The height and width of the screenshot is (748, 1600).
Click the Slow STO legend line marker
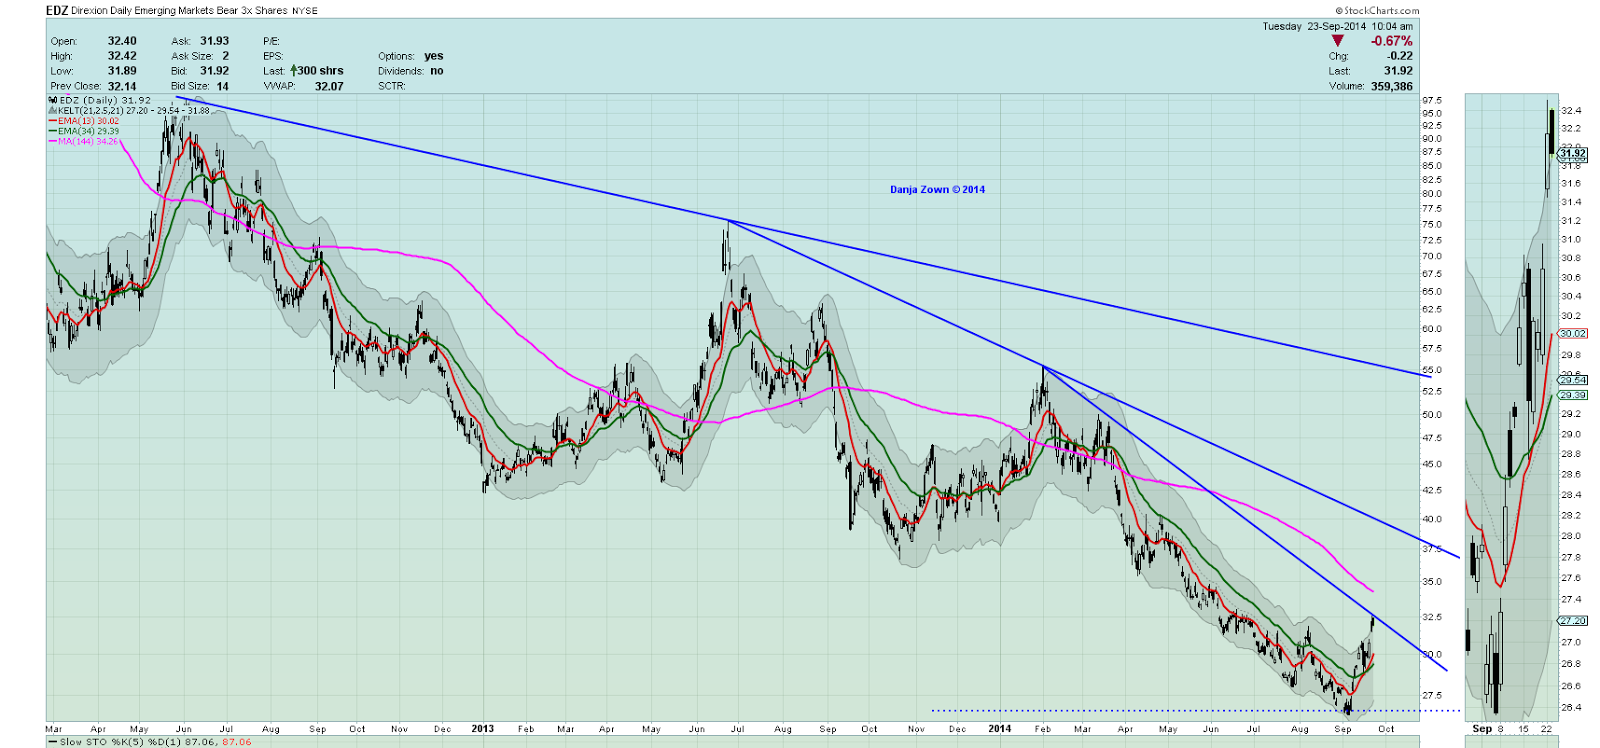(x=52, y=742)
